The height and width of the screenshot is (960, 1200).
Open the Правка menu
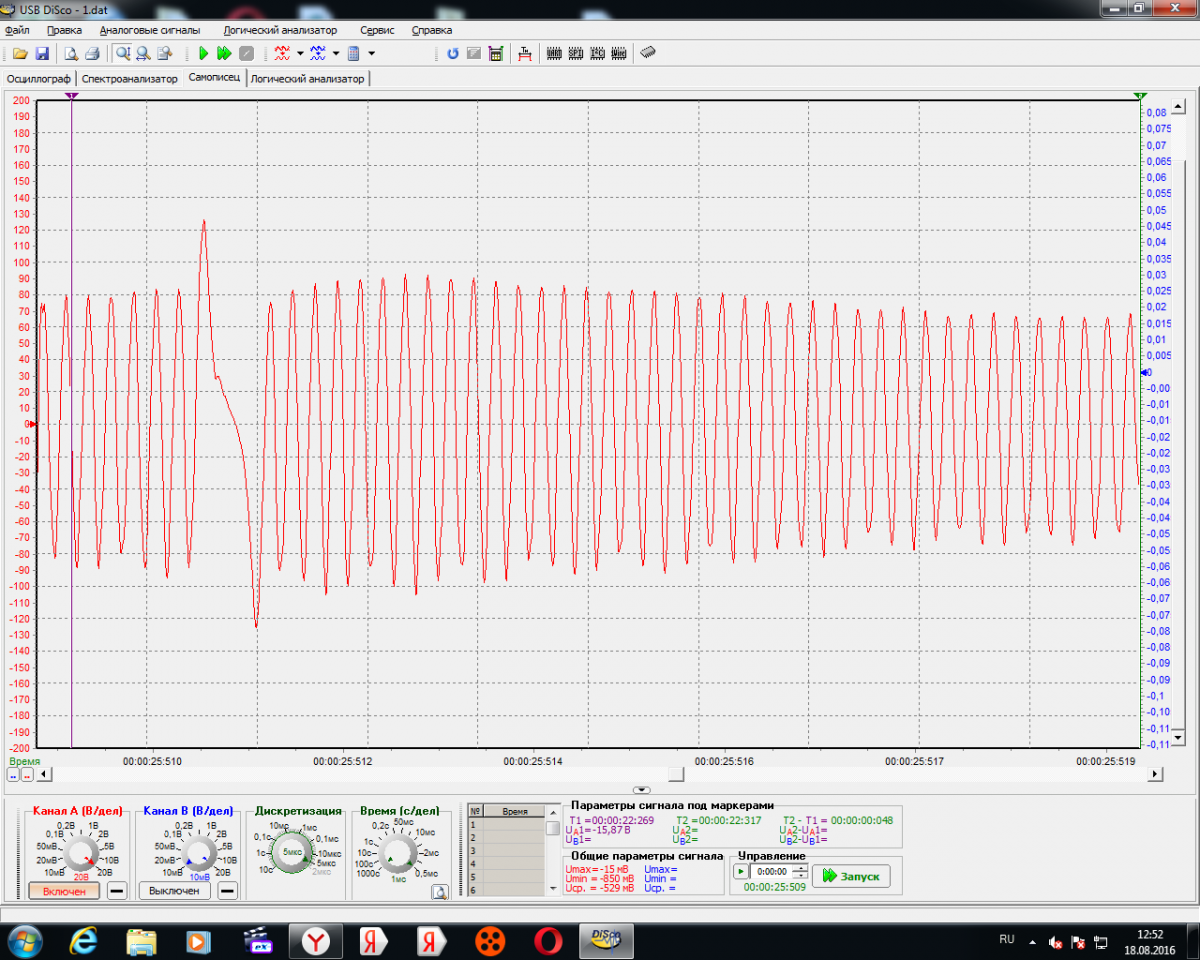click(64, 30)
